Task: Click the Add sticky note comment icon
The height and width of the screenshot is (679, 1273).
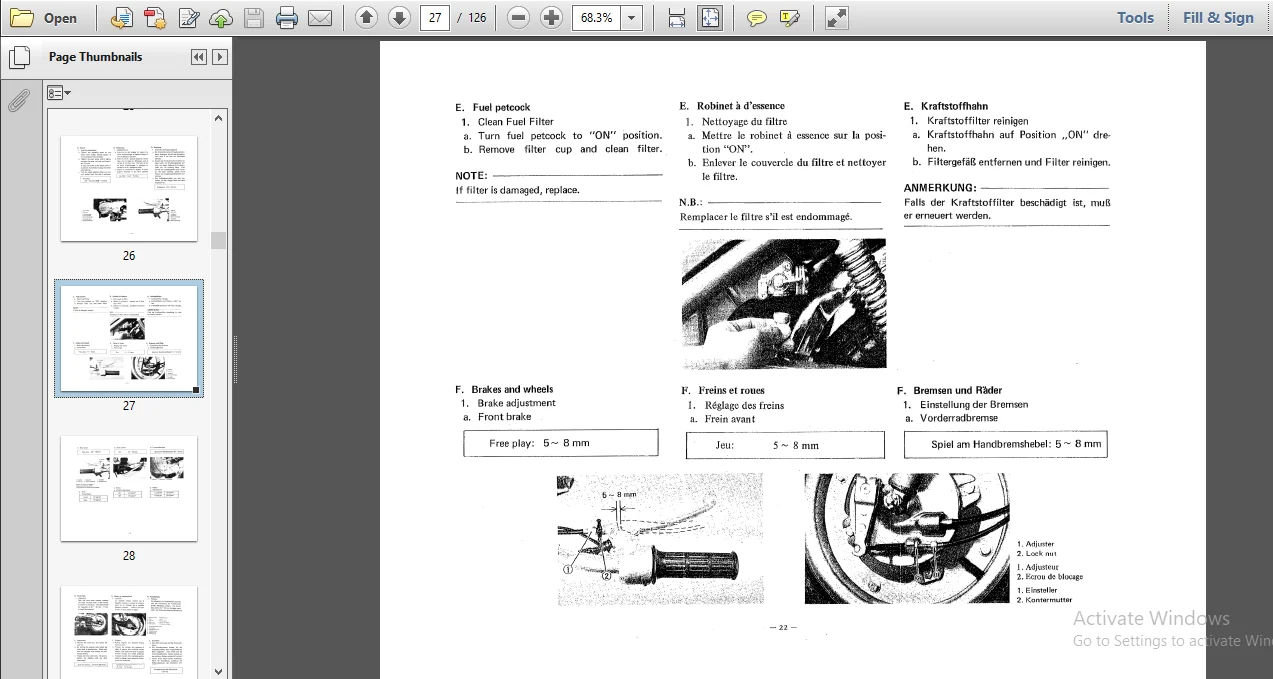Action: click(757, 17)
